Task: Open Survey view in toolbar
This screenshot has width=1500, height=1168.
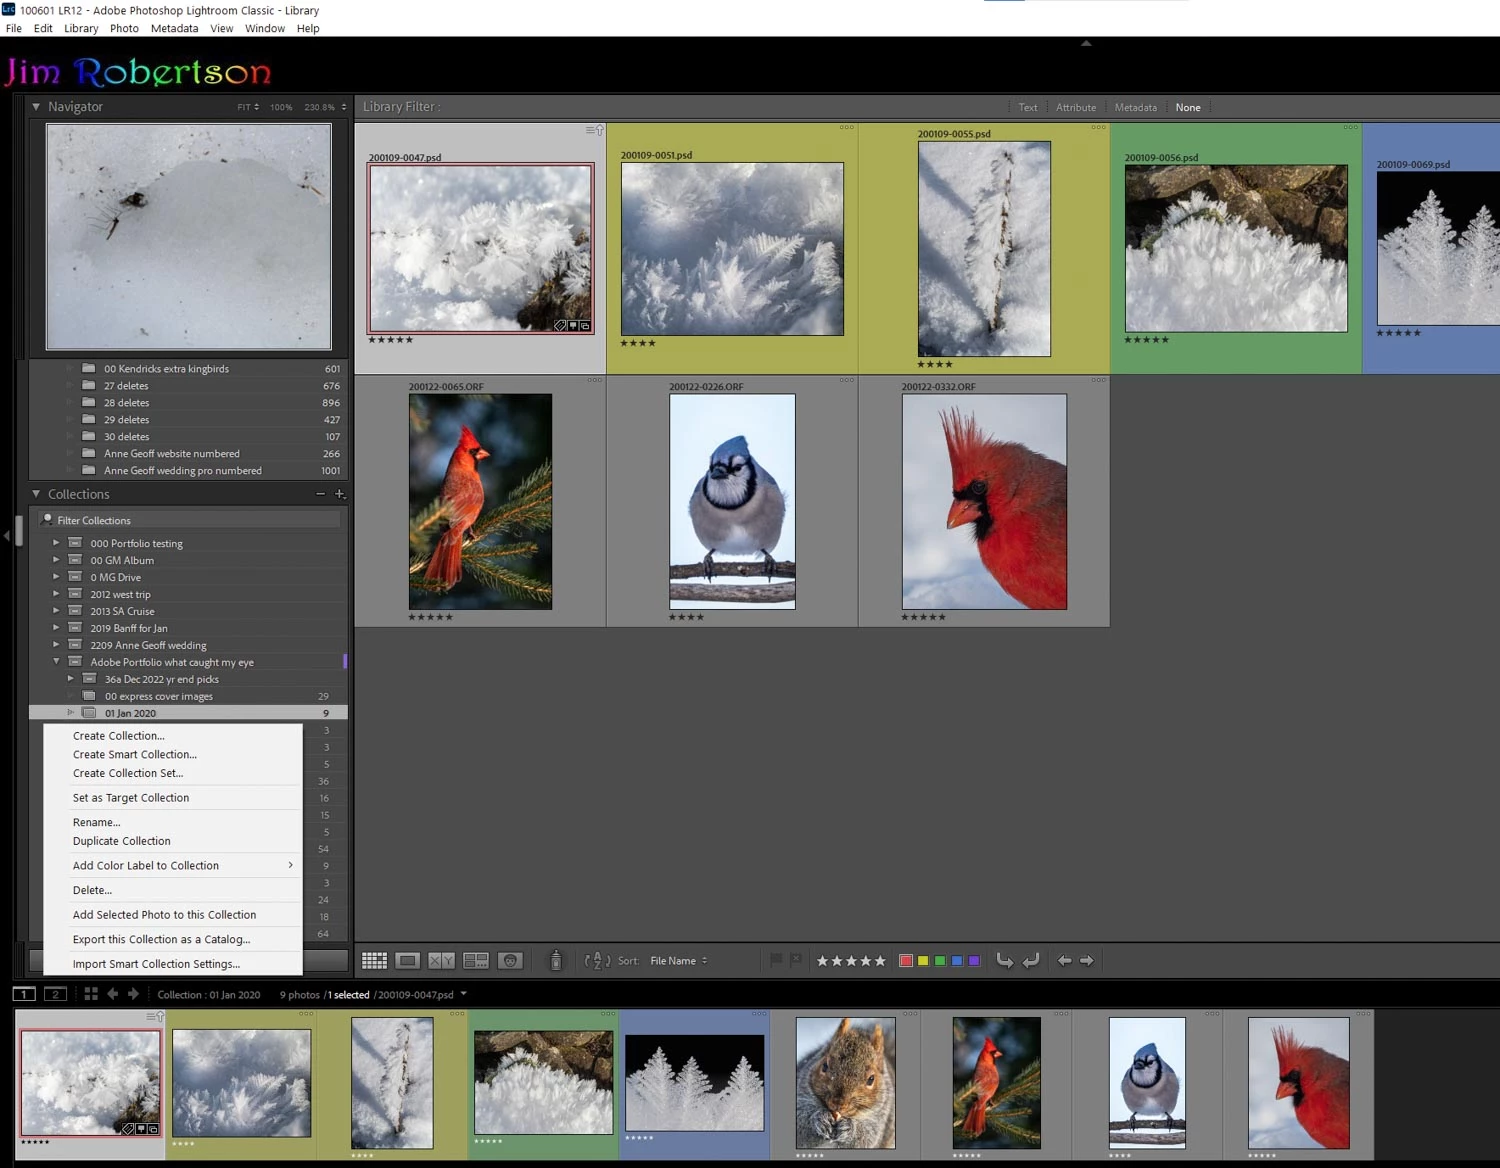Action: pyautogui.click(x=476, y=961)
